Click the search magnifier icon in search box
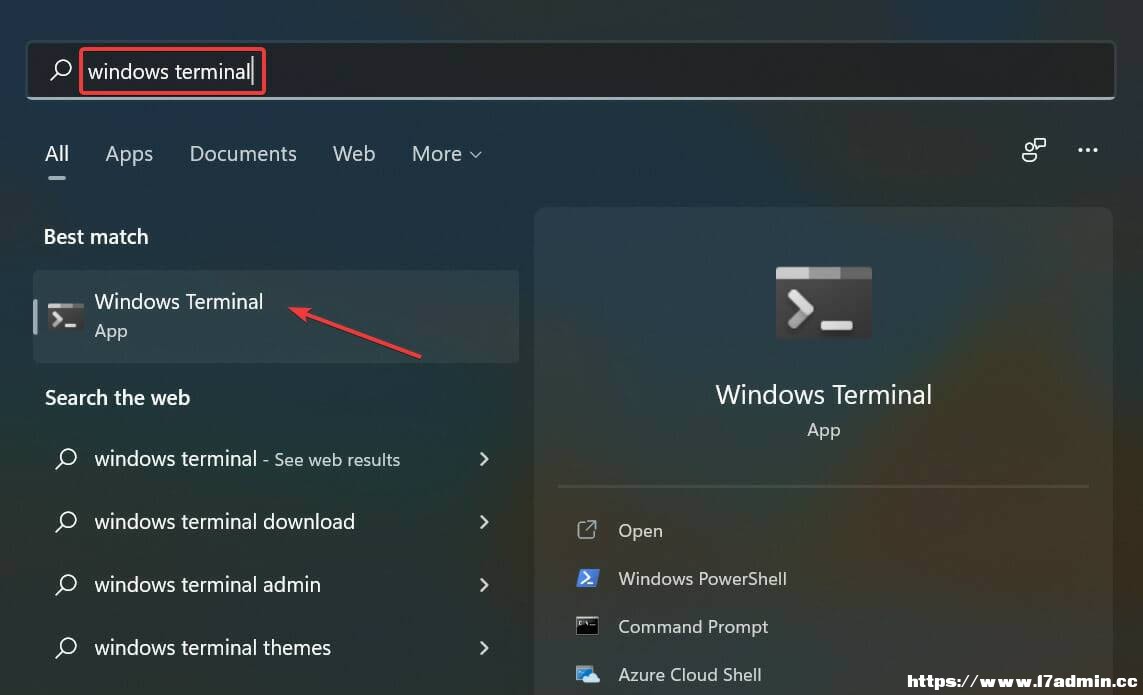 click(x=61, y=70)
